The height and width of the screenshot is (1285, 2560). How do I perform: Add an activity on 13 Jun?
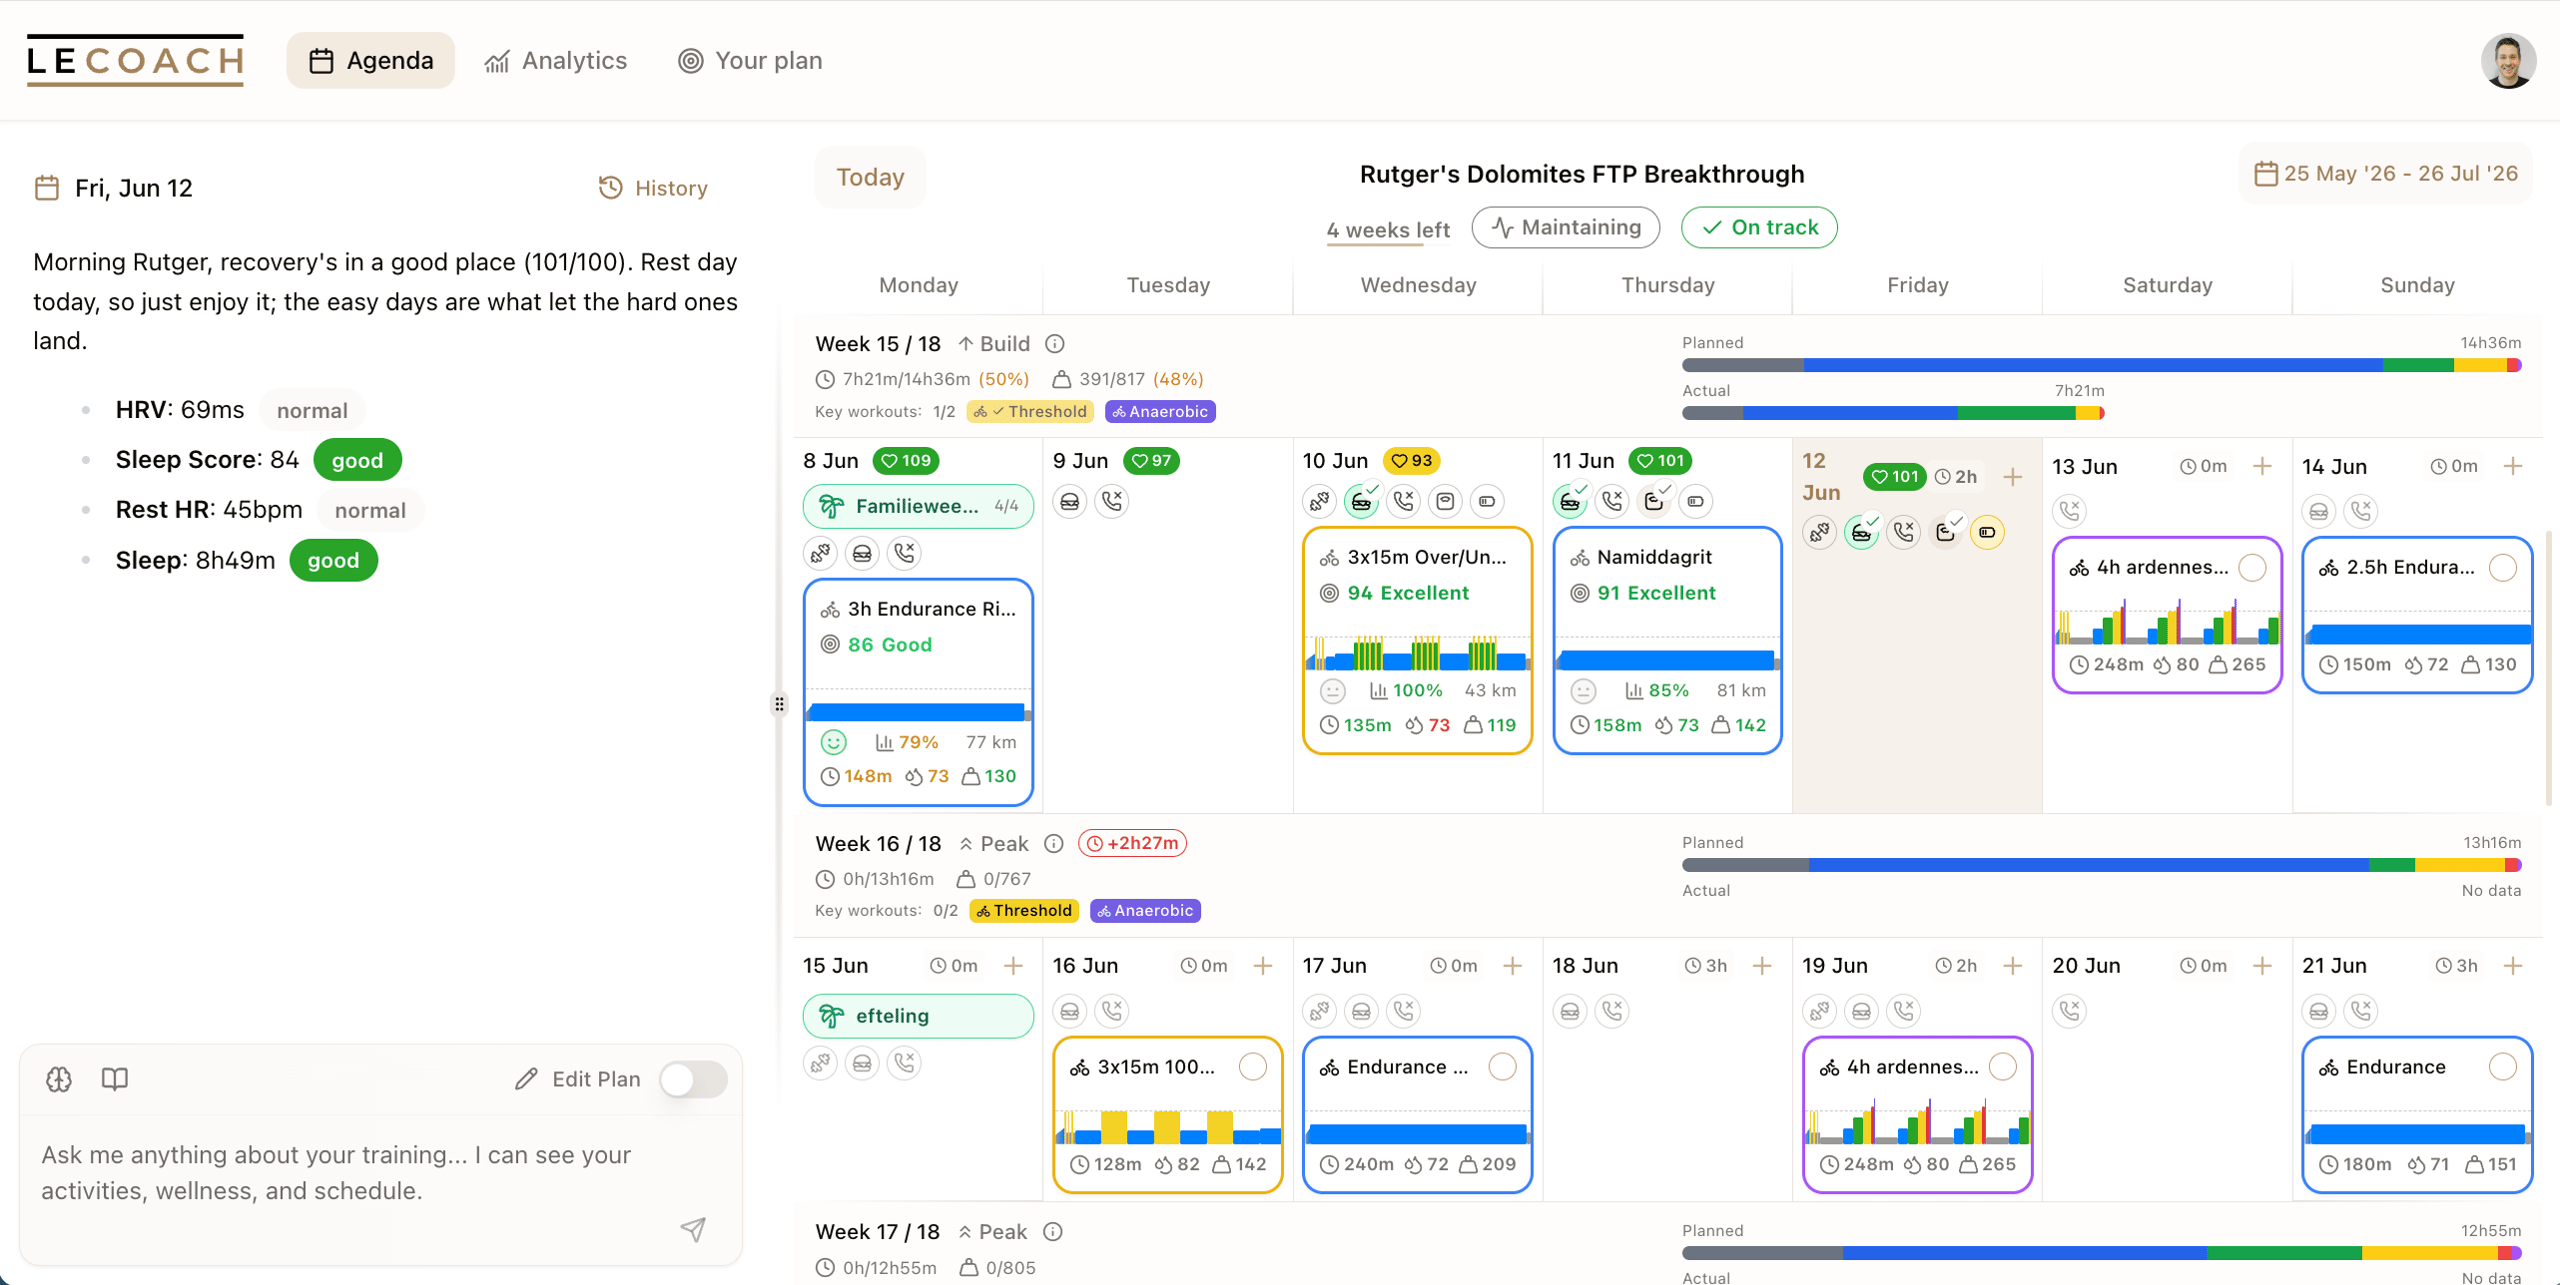tap(2263, 466)
